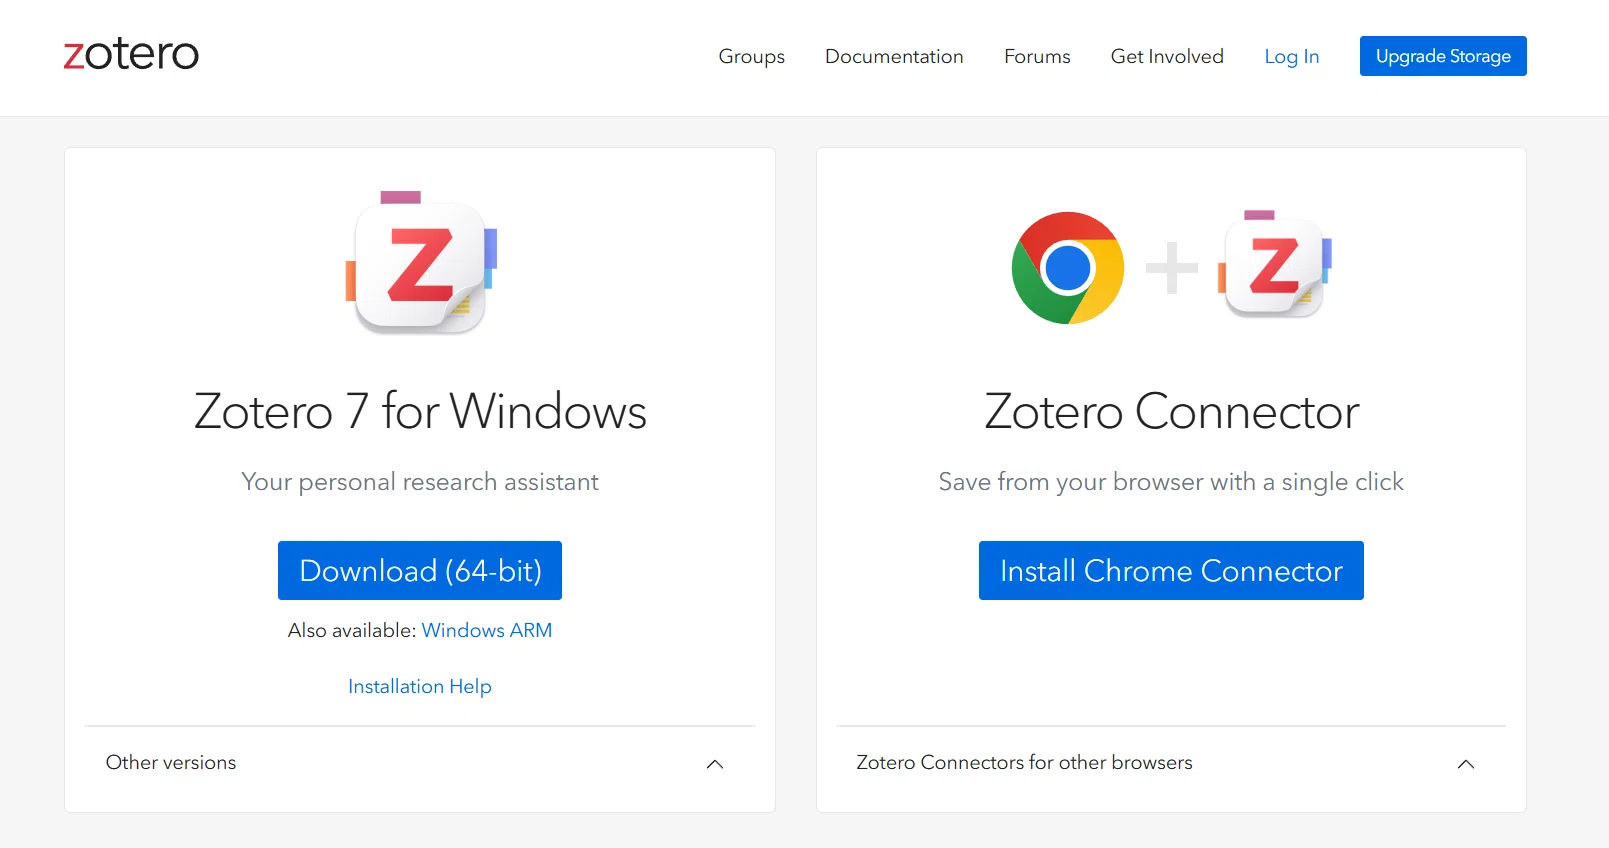Install the Chrome Connector
Image resolution: width=1609 pixels, height=848 pixels.
click(x=1170, y=570)
